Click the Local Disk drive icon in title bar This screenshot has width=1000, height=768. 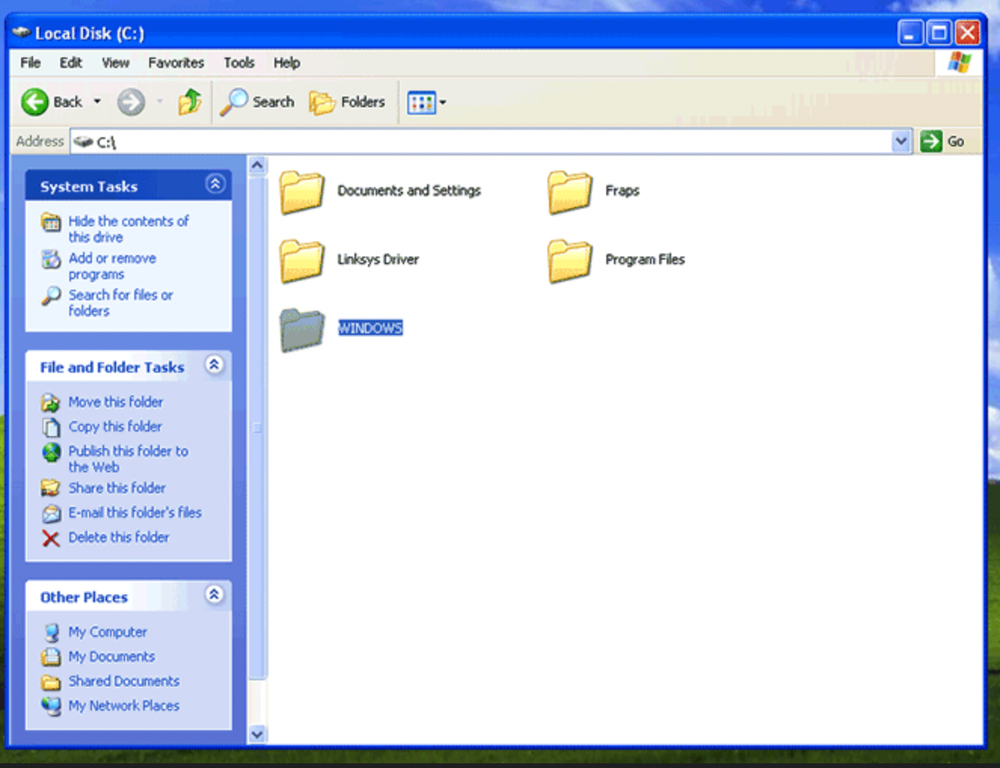pyautogui.click(x=21, y=32)
